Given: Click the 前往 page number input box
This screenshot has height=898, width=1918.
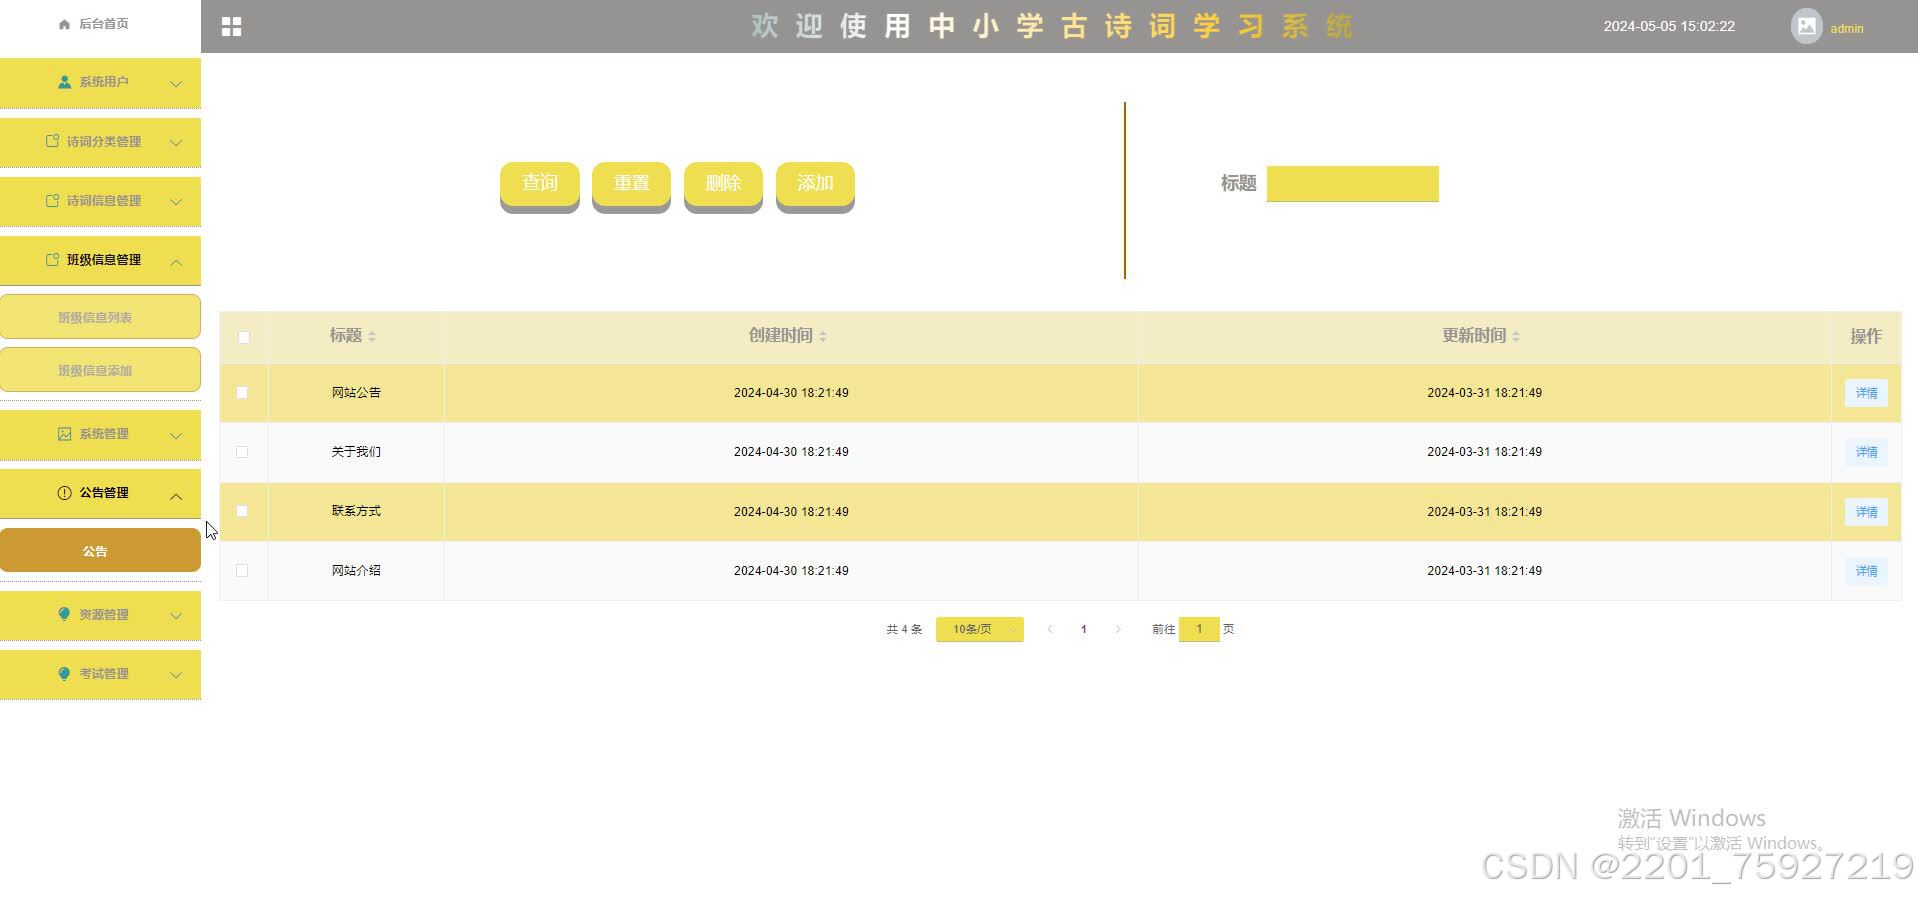Looking at the screenshot, I should tap(1199, 629).
